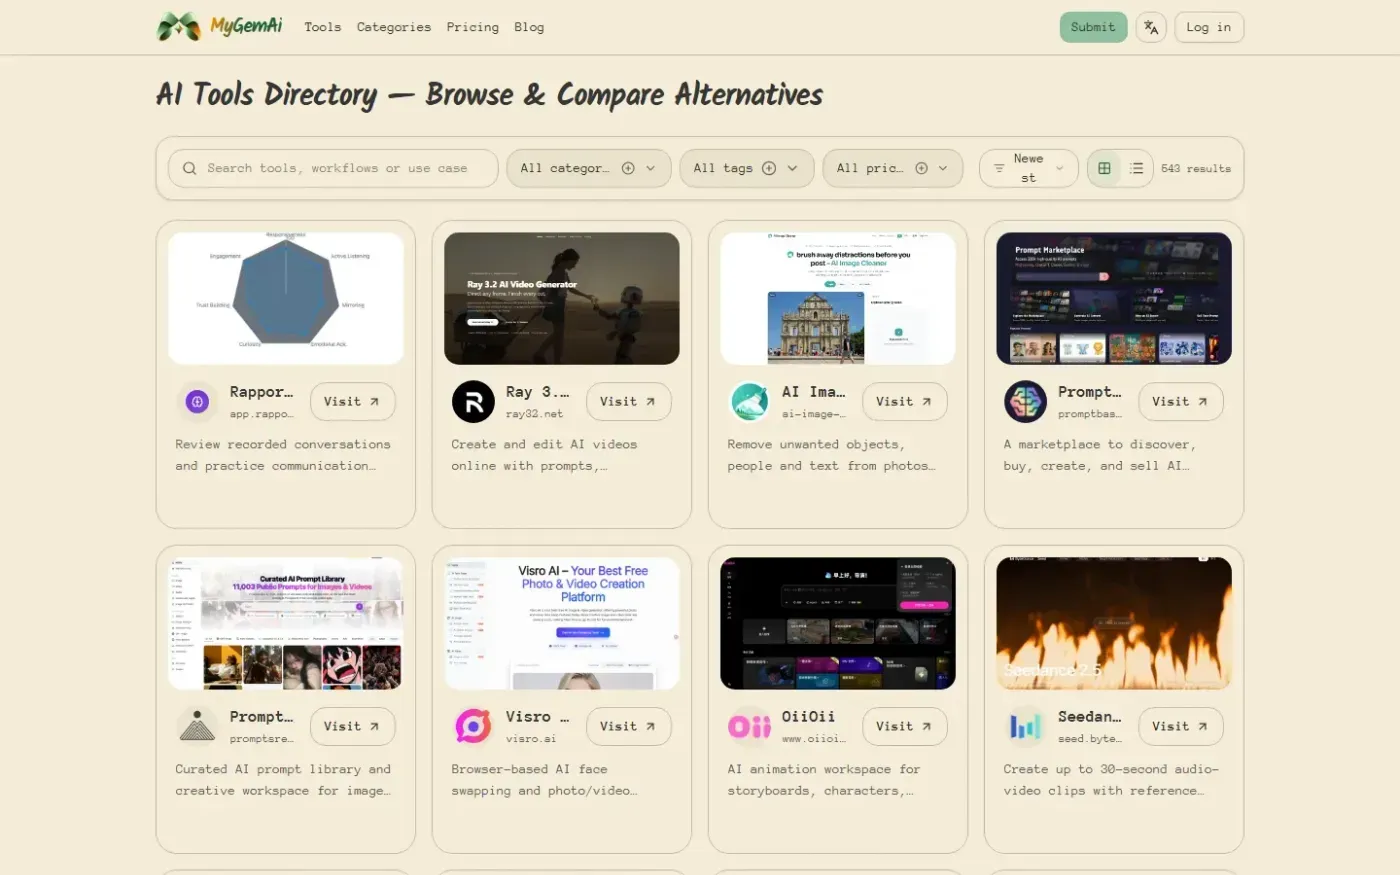The image size is (1400, 875).
Task: Visit the Rapport tool site
Action: point(352,401)
